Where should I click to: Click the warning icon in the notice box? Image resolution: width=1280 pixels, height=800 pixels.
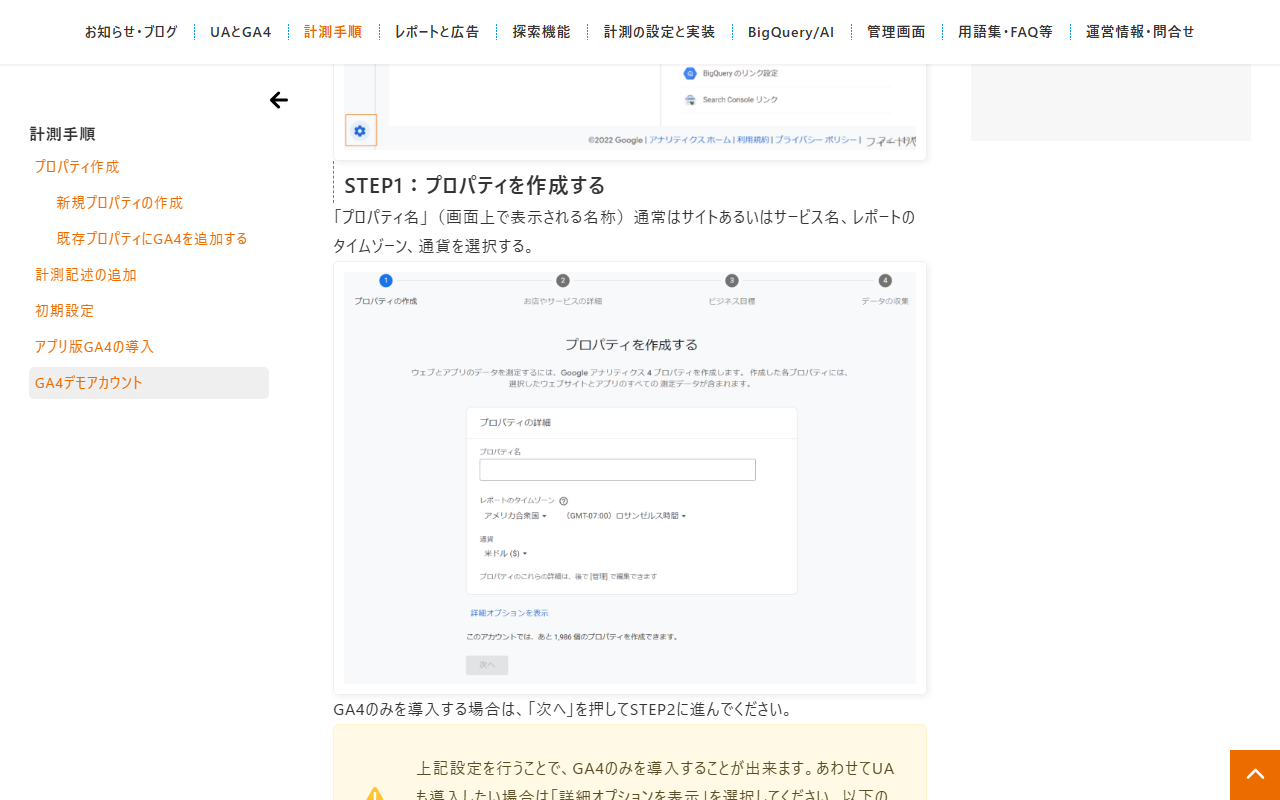point(375,795)
